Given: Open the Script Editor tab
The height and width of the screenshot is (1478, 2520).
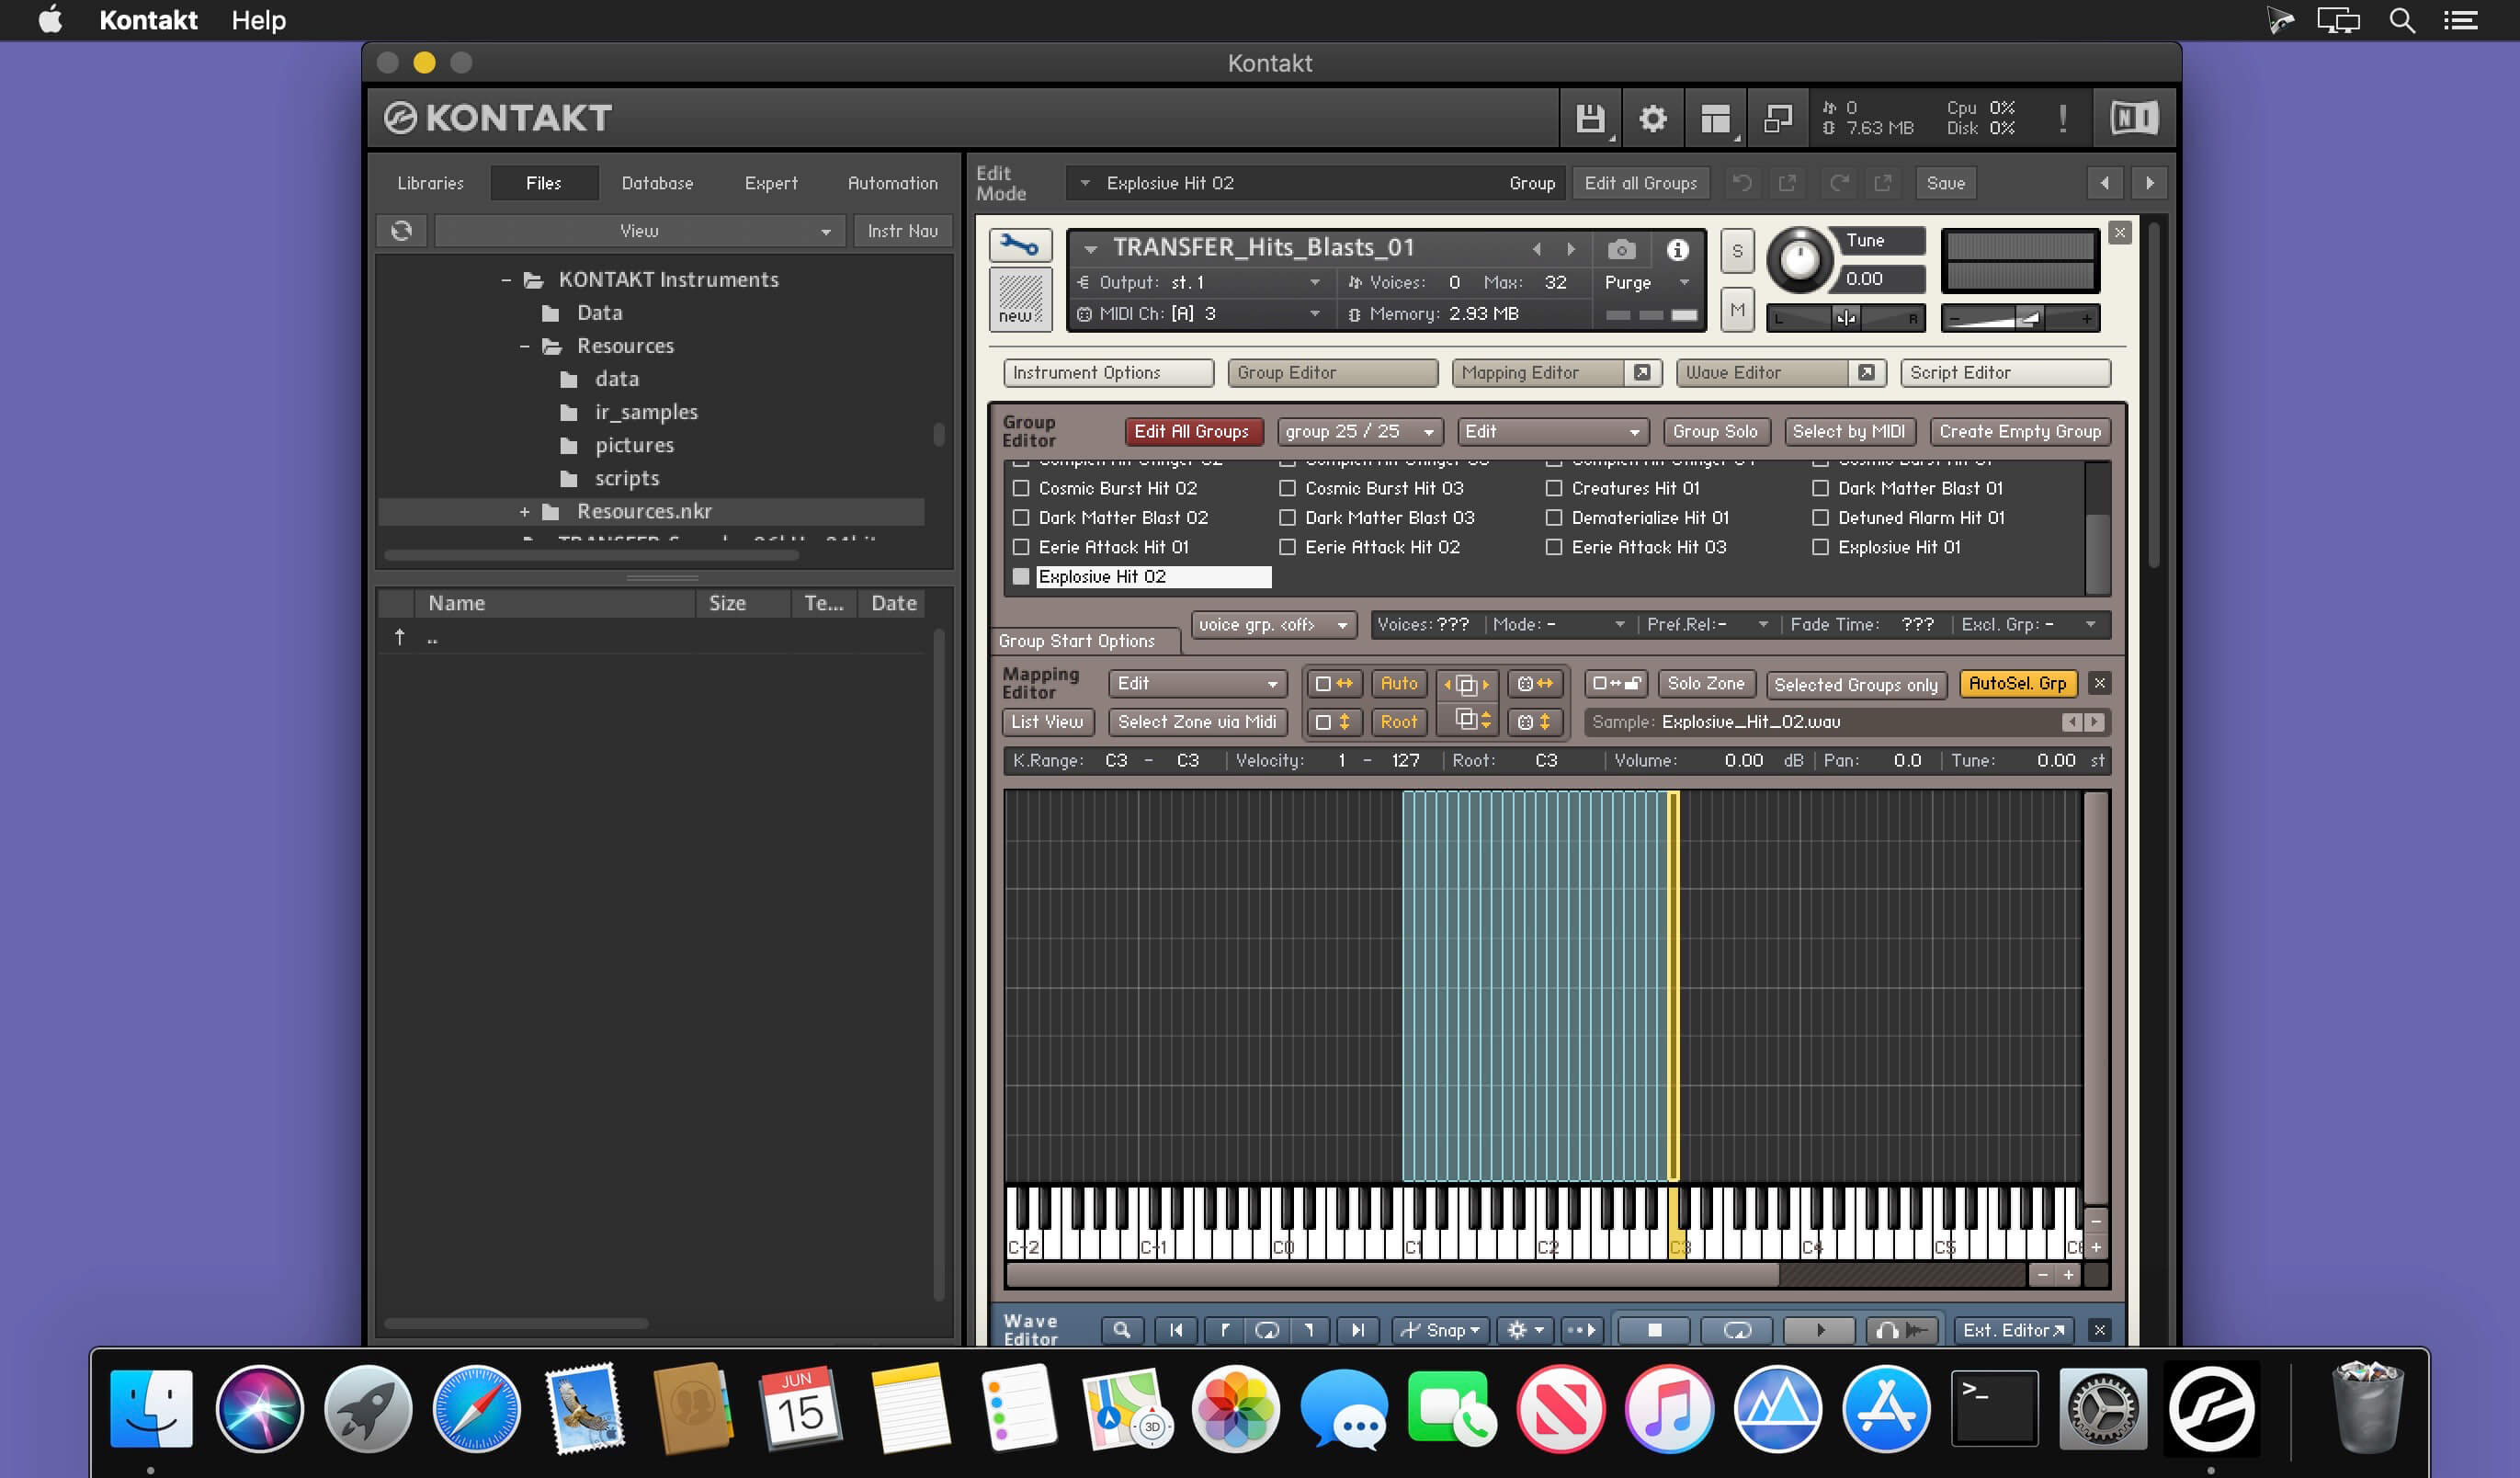Looking at the screenshot, I should (x=2005, y=372).
